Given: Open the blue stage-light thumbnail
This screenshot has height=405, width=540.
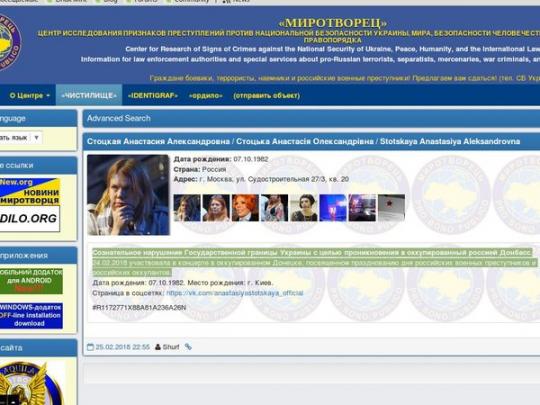Looking at the screenshot, I should 333,208.
